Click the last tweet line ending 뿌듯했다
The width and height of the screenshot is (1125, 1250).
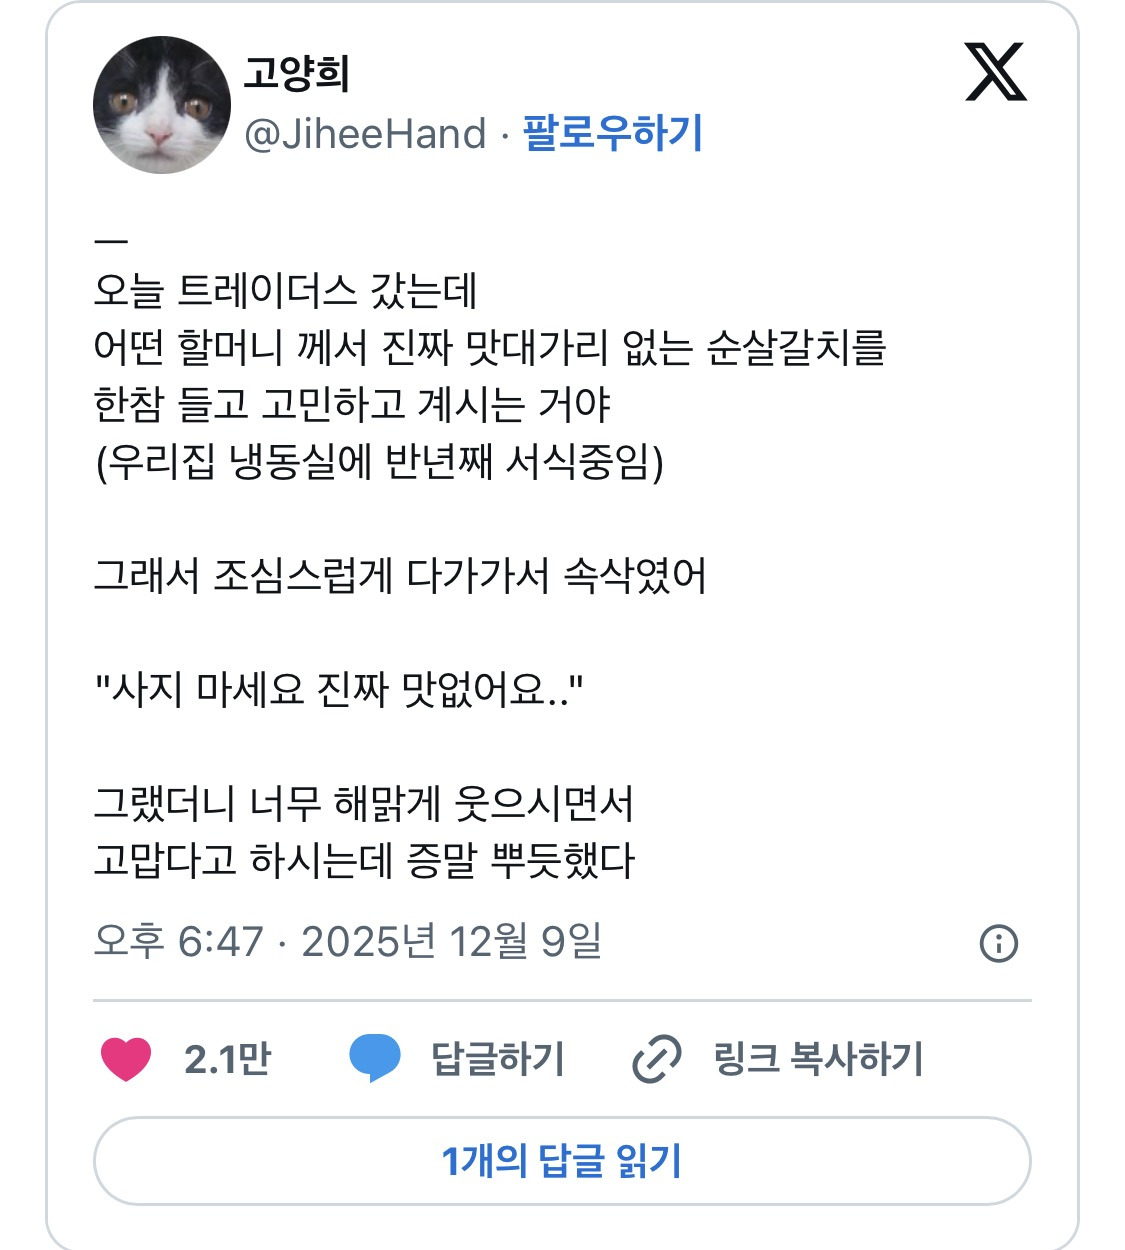click(364, 860)
